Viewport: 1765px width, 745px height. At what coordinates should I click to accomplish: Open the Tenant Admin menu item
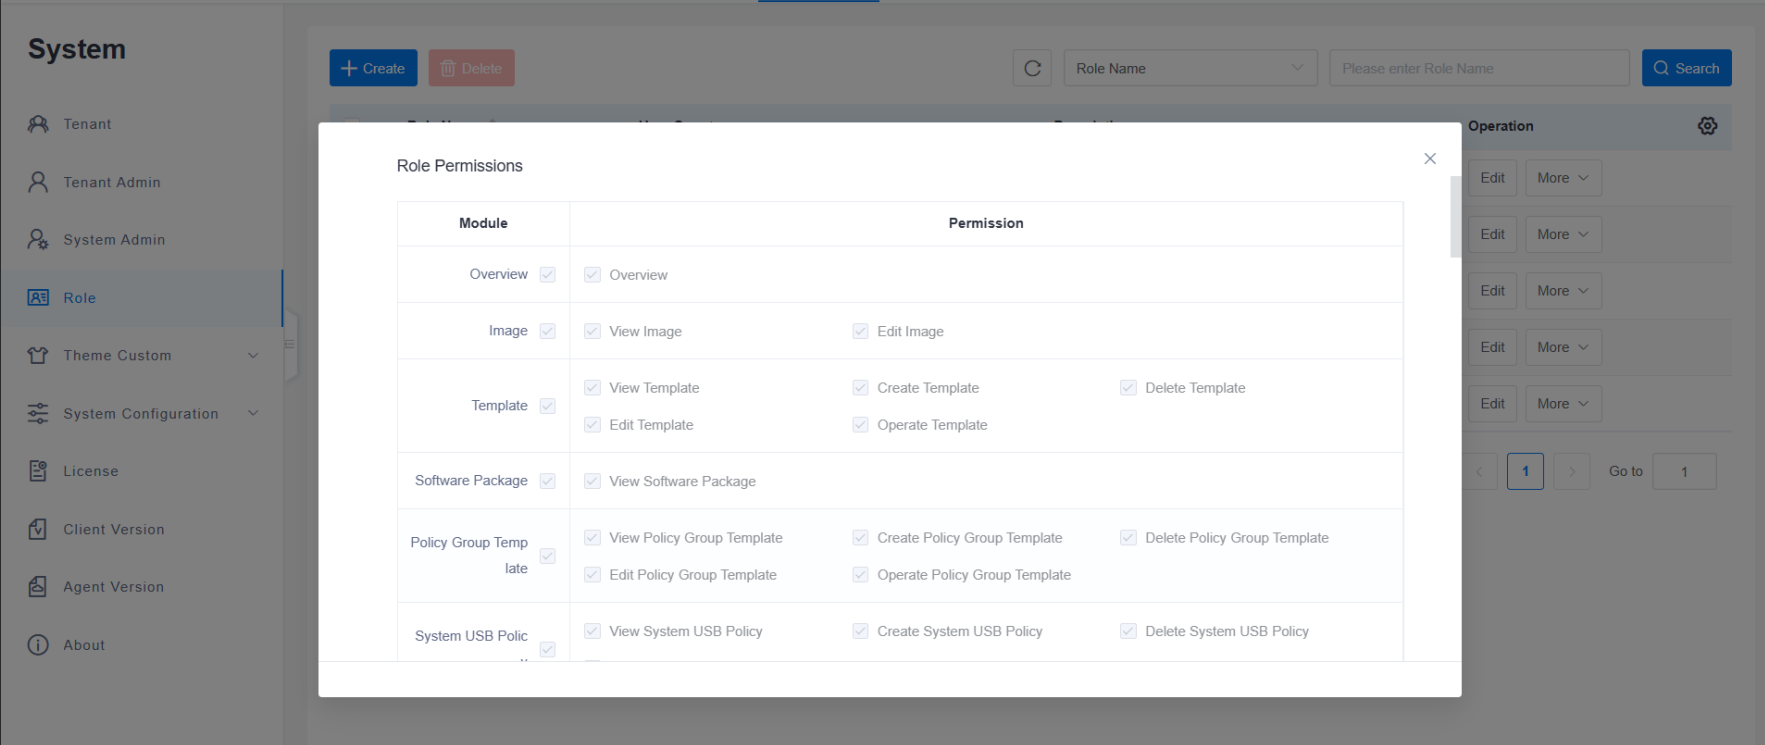pos(112,182)
